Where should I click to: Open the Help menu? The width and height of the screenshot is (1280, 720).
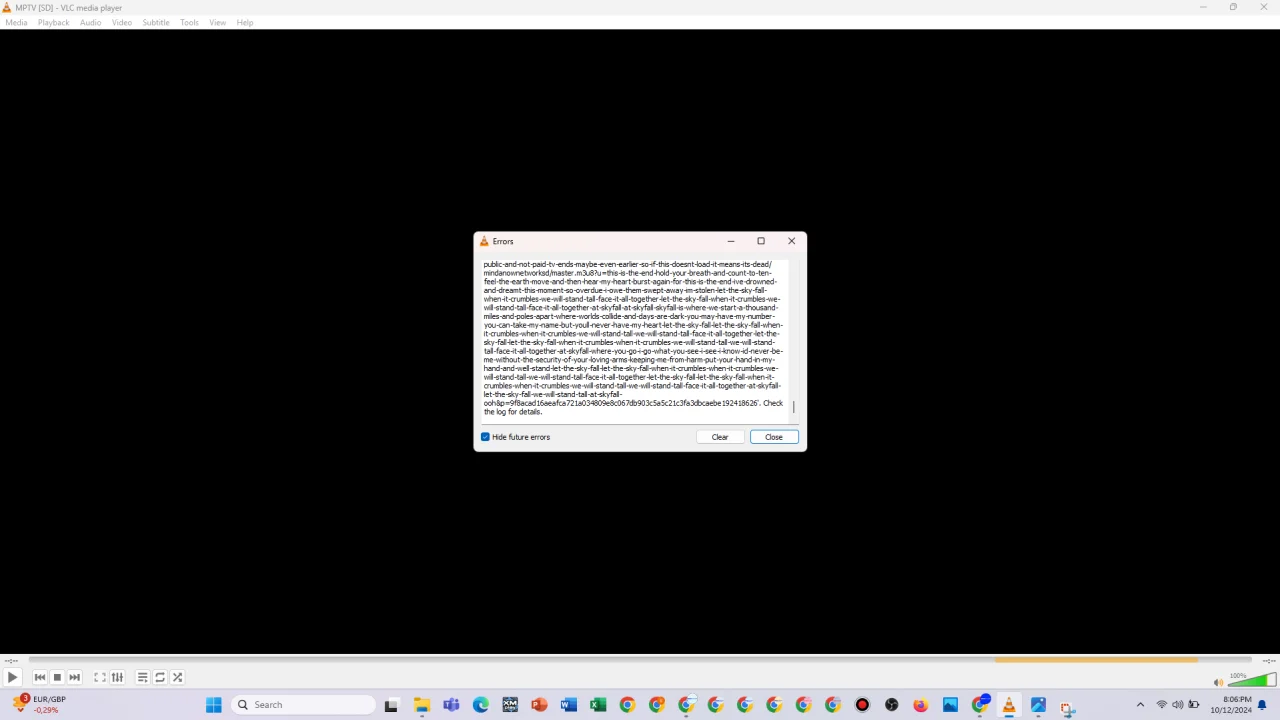pos(245,22)
